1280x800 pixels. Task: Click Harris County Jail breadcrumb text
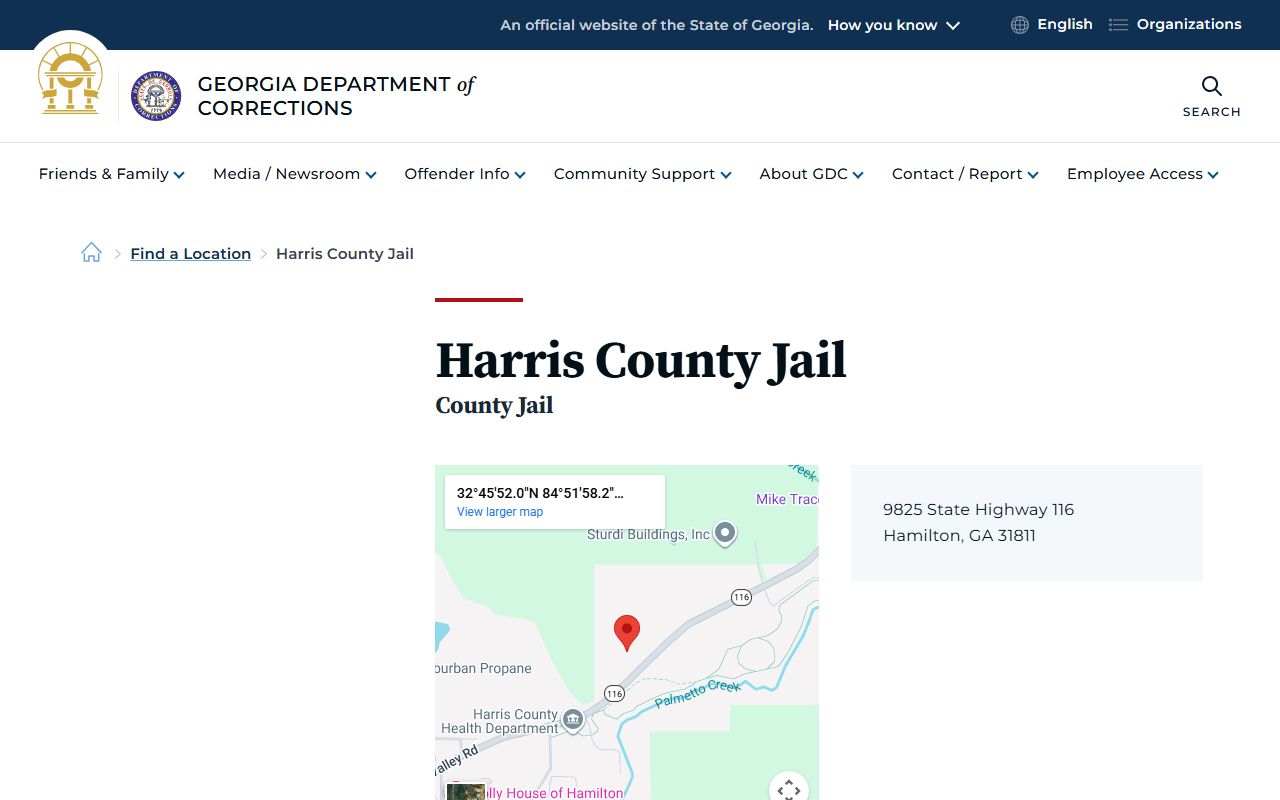(345, 254)
